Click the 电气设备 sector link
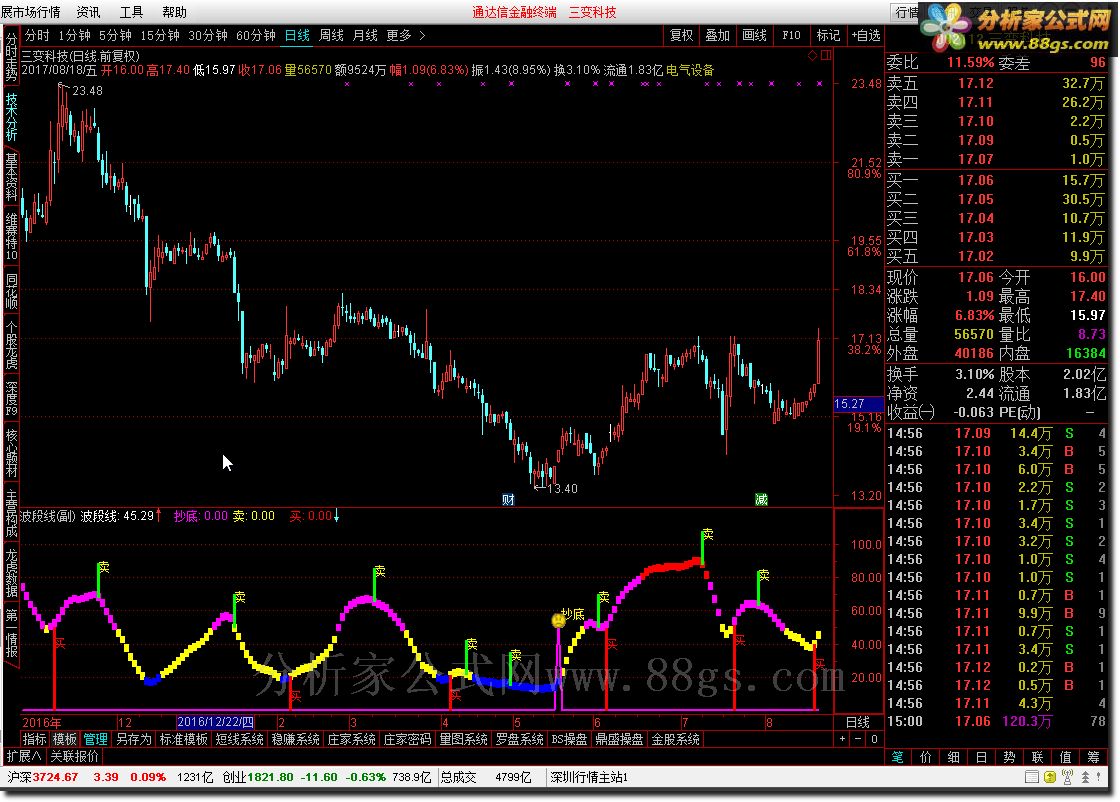The image size is (1120, 802). click(689, 70)
